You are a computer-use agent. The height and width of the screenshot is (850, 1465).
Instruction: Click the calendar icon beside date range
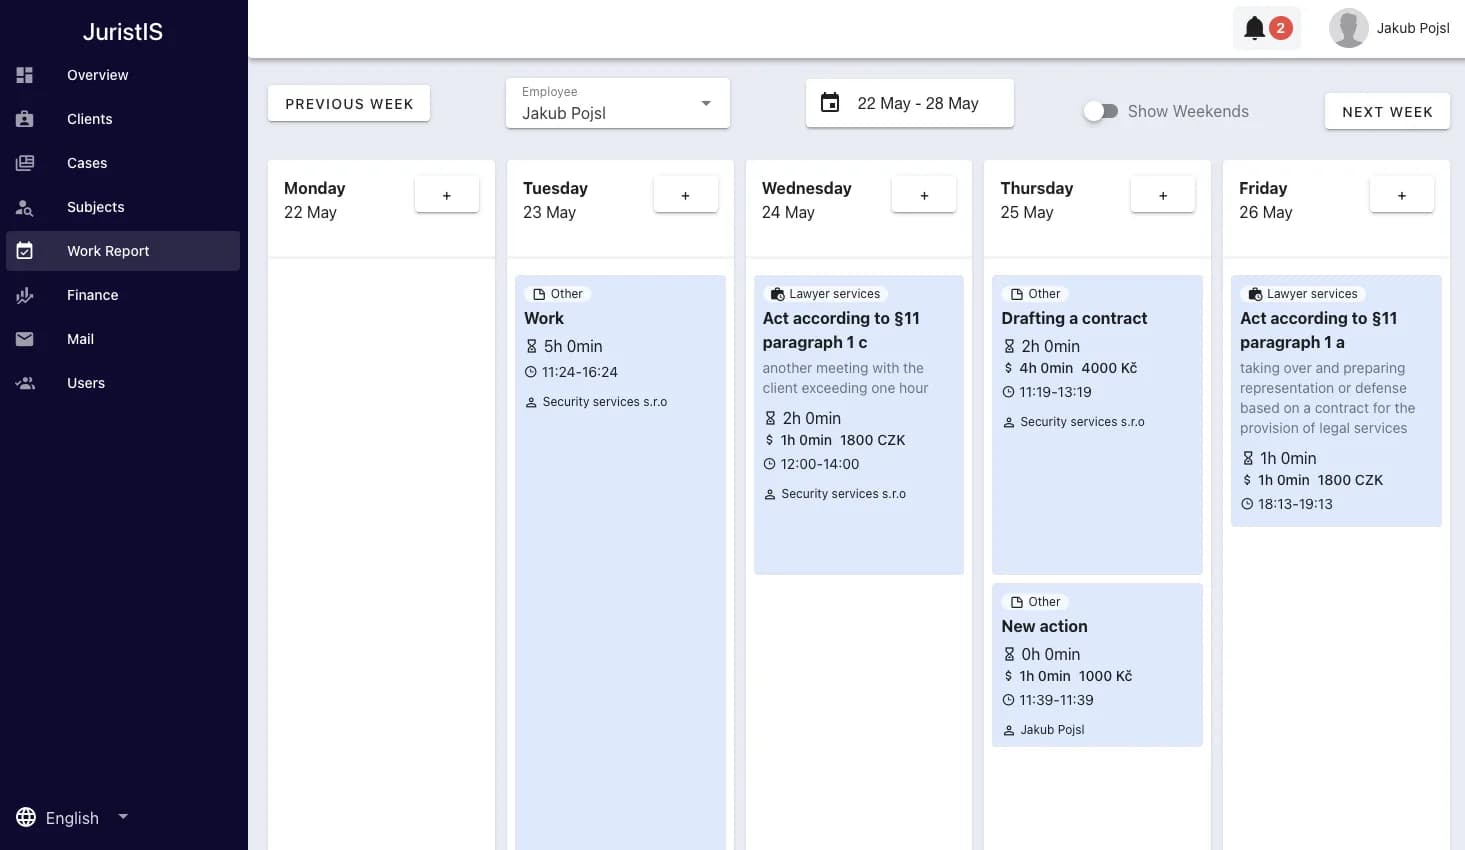pyautogui.click(x=830, y=103)
